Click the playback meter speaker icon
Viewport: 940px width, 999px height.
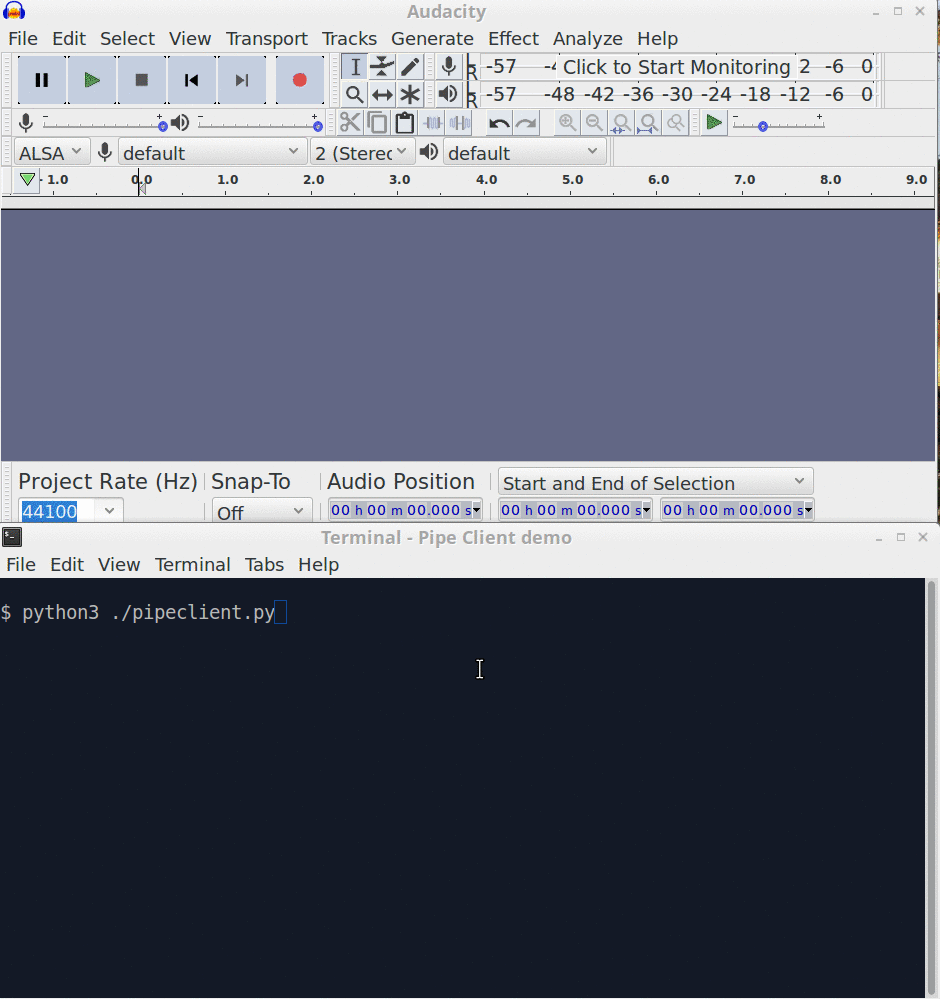click(x=448, y=94)
